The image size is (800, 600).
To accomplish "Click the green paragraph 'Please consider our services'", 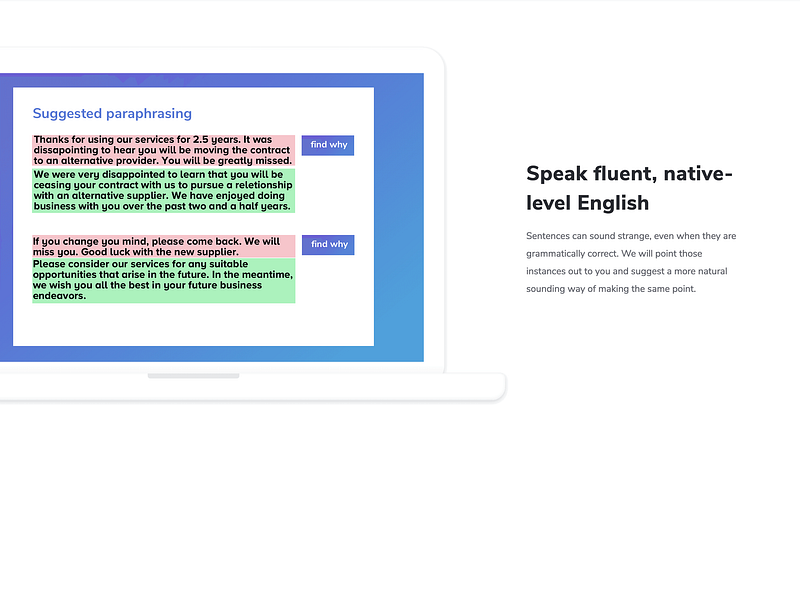I will point(163,280).
